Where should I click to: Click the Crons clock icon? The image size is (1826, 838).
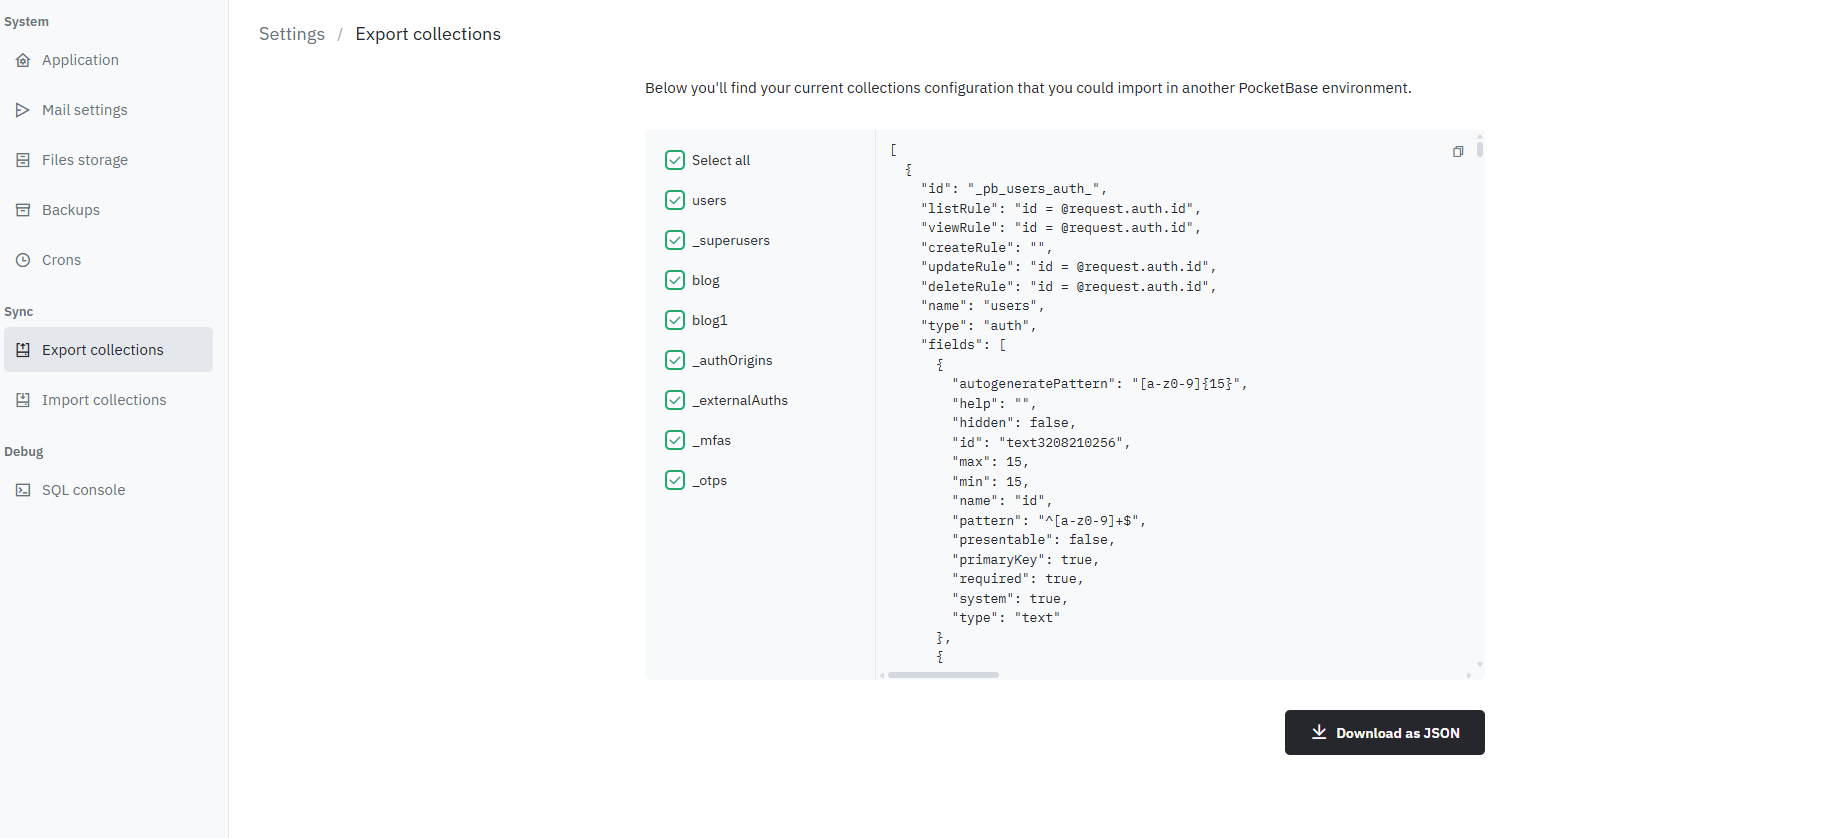point(23,260)
